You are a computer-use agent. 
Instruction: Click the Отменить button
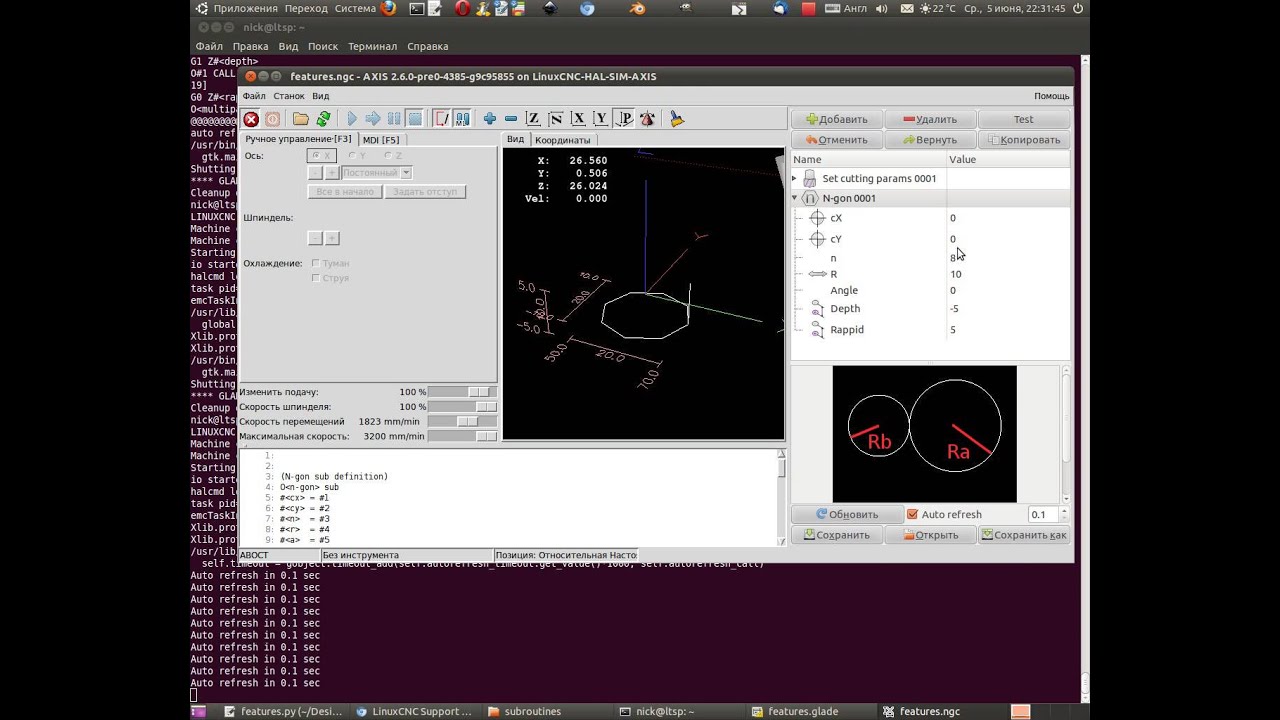point(837,140)
